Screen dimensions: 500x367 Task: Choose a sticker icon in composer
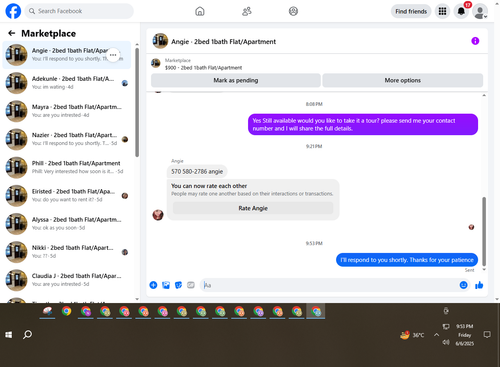[178, 285]
